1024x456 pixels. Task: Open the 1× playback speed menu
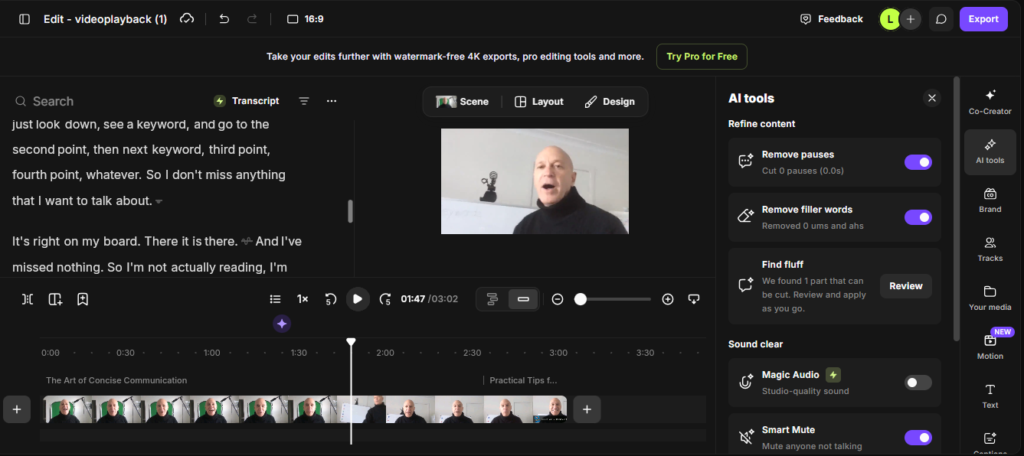pos(302,299)
